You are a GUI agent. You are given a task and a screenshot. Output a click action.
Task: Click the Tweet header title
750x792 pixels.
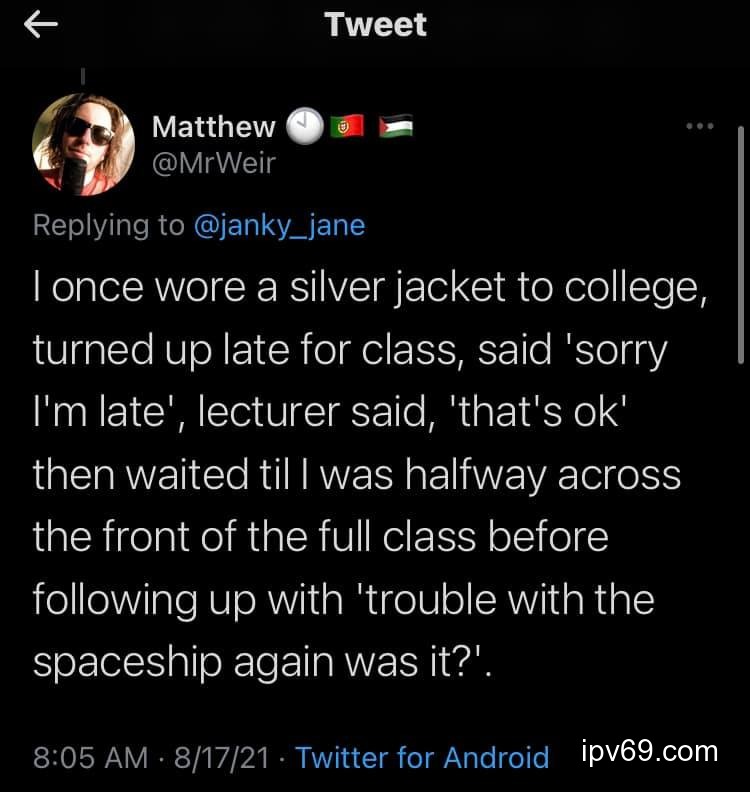click(x=375, y=25)
